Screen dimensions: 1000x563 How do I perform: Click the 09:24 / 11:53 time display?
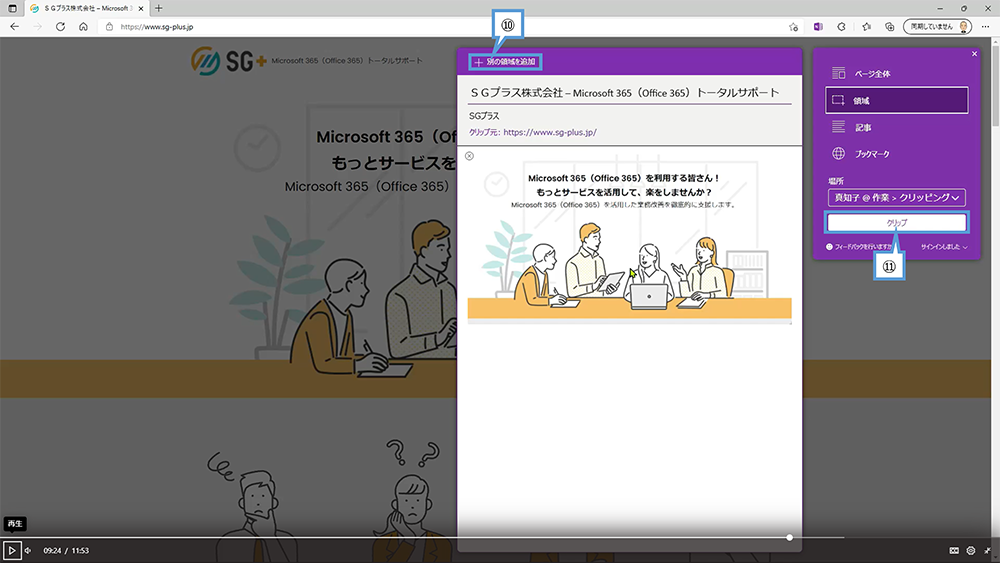66,550
